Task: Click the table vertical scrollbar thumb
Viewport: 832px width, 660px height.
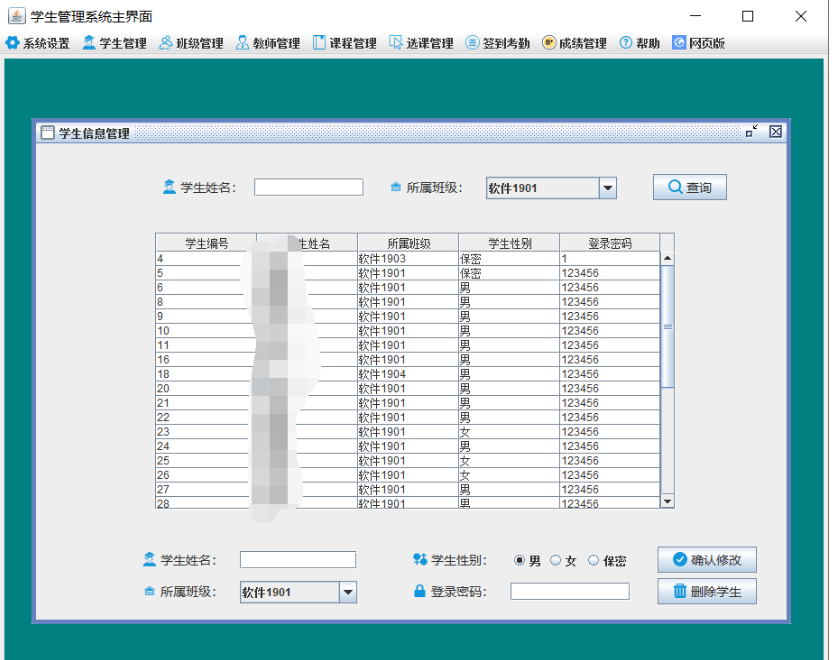Action: [x=668, y=326]
